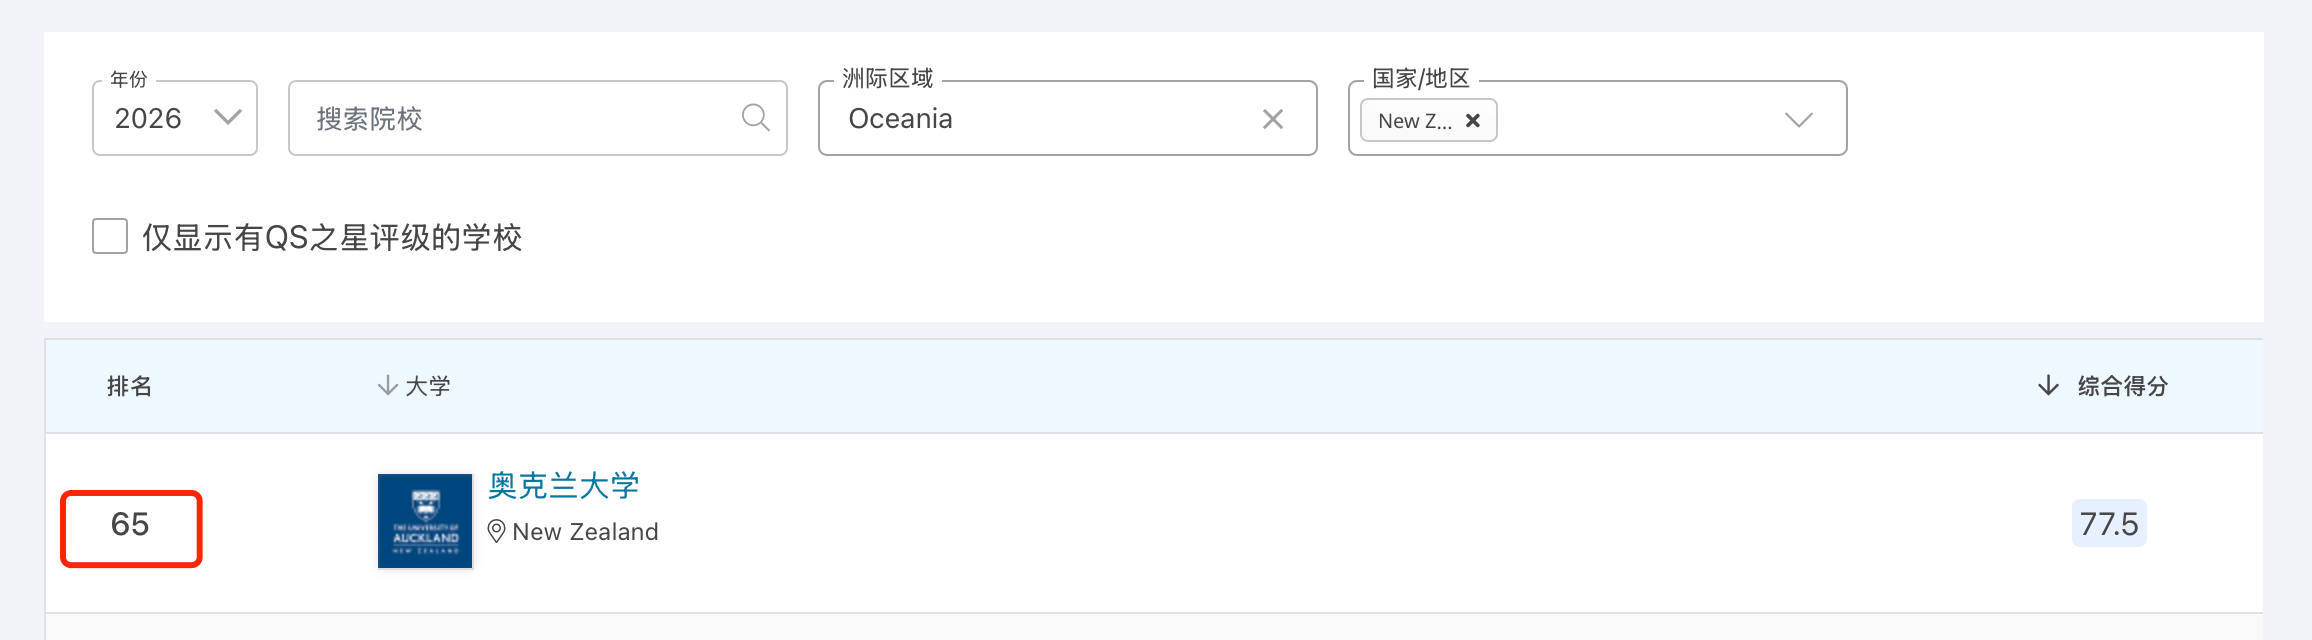Click the magnifier search icon

pyautogui.click(x=755, y=118)
